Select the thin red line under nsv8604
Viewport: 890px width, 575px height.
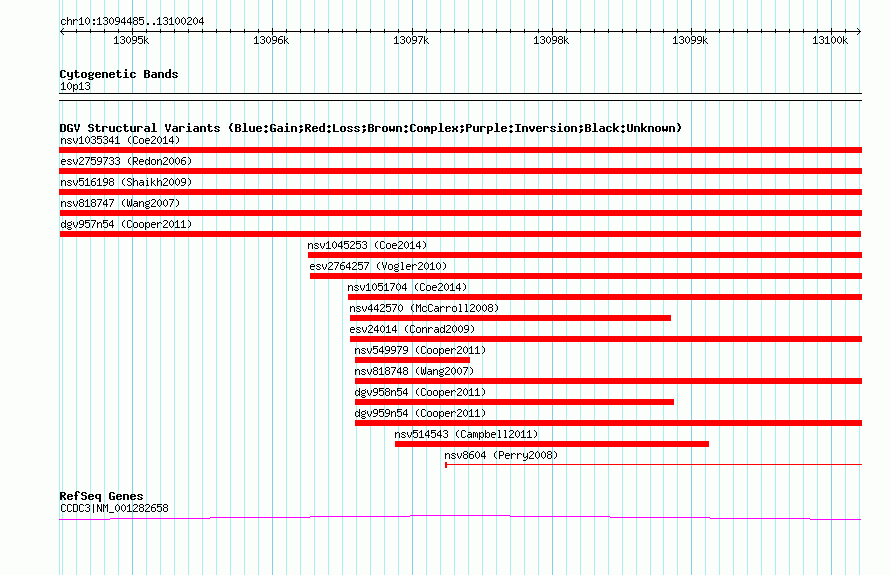coord(653,465)
